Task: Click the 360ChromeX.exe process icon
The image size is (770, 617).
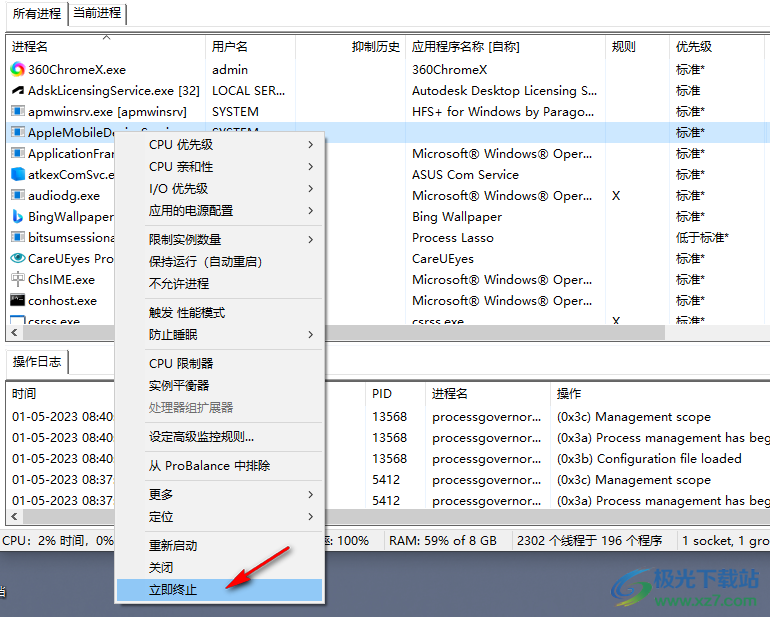Action: pyautogui.click(x=18, y=70)
